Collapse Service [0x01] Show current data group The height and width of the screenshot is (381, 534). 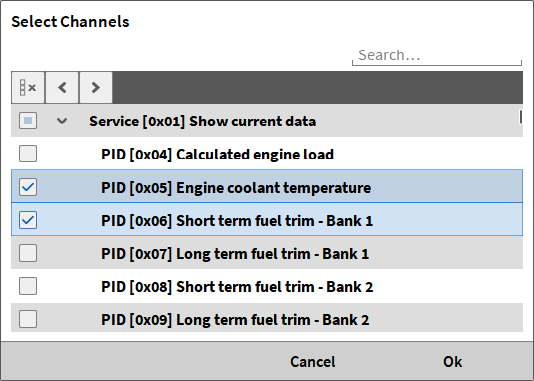click(x=62, y=121)
